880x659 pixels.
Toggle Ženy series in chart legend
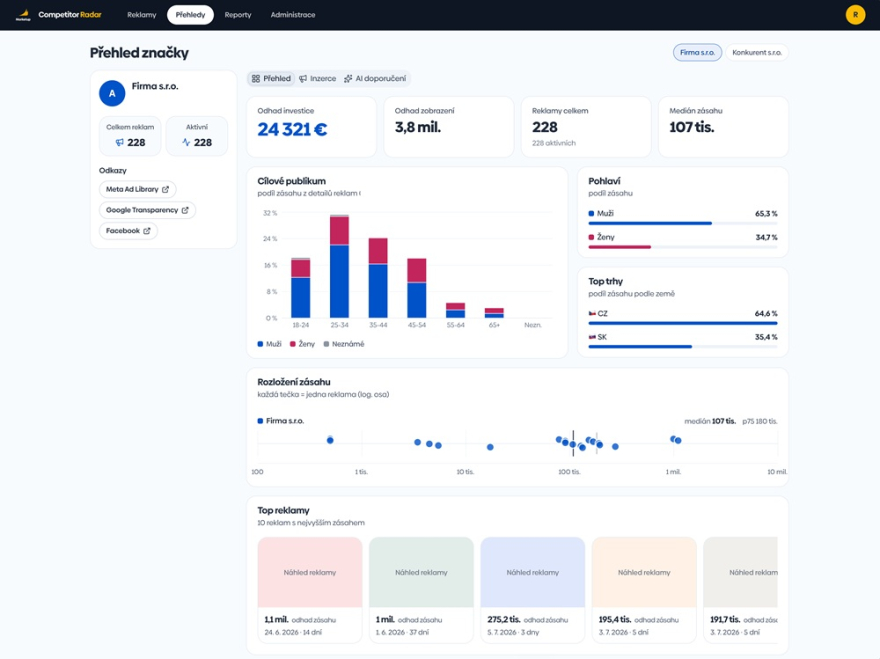tap(302, 344)
